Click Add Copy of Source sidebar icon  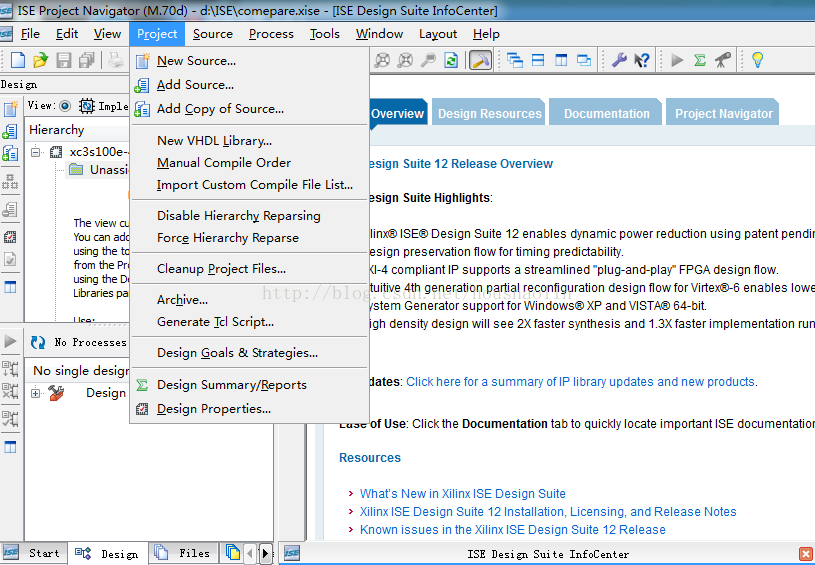tap(10, 153)
